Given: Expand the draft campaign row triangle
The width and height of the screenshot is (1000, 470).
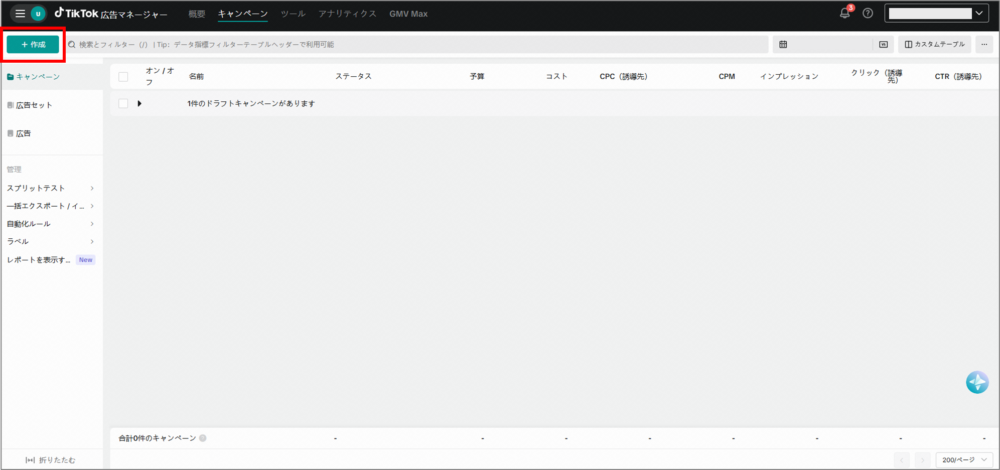Looking at the screenshot, I should click(140, 103).
